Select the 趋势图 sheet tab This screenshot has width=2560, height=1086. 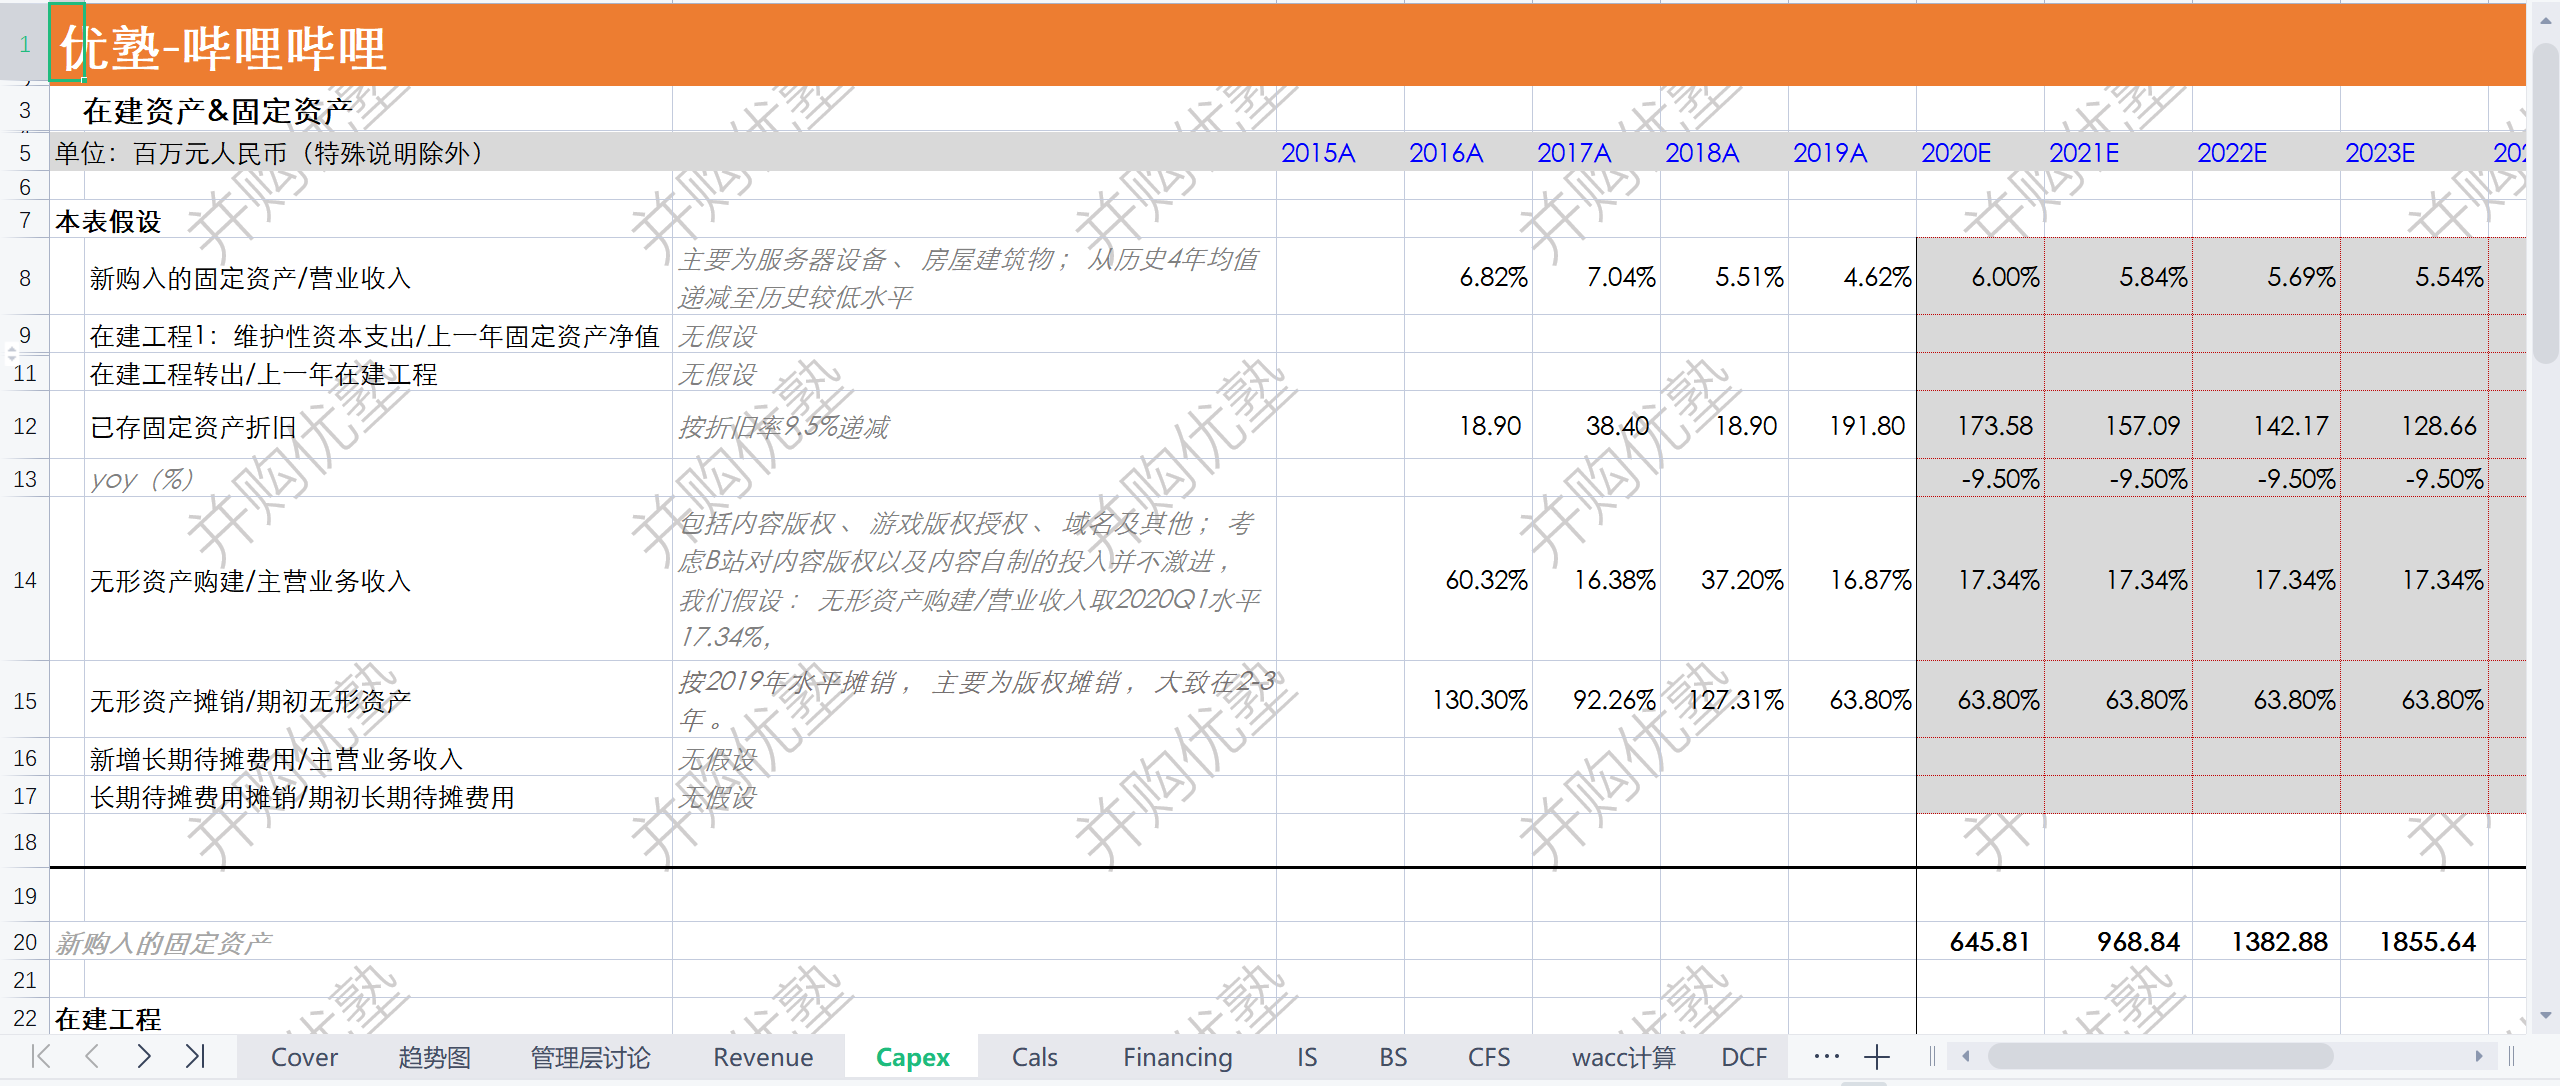click(434, 1057)
